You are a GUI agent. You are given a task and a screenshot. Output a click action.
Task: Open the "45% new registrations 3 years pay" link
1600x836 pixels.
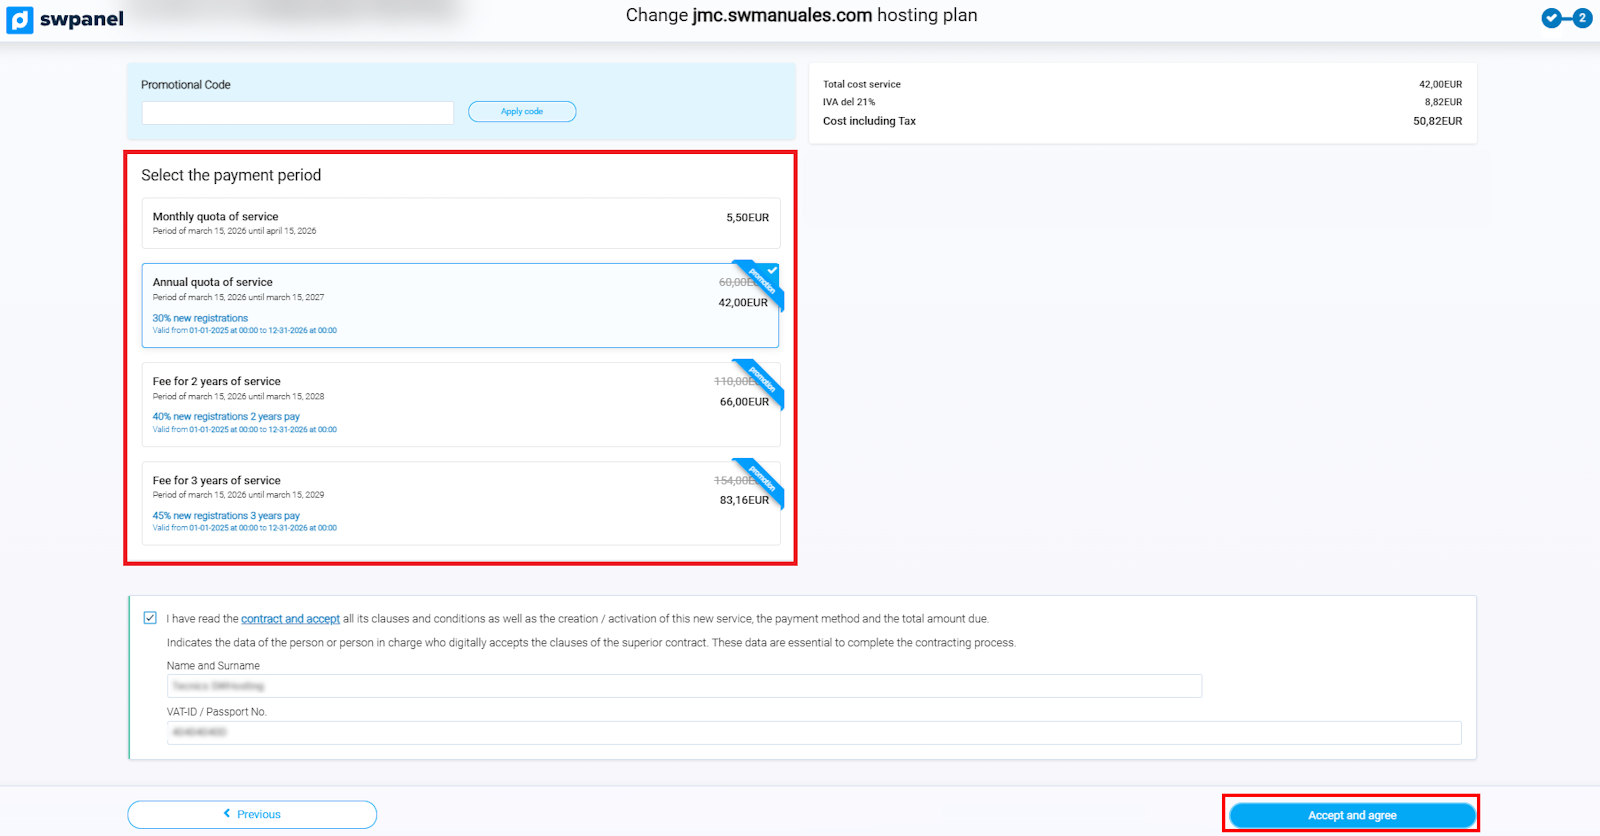coord(226,516)
